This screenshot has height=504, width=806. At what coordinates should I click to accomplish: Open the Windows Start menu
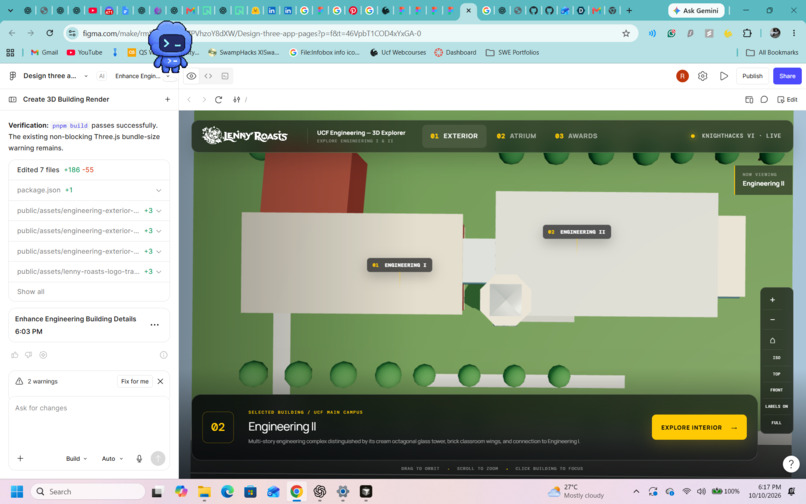point(17,492)
